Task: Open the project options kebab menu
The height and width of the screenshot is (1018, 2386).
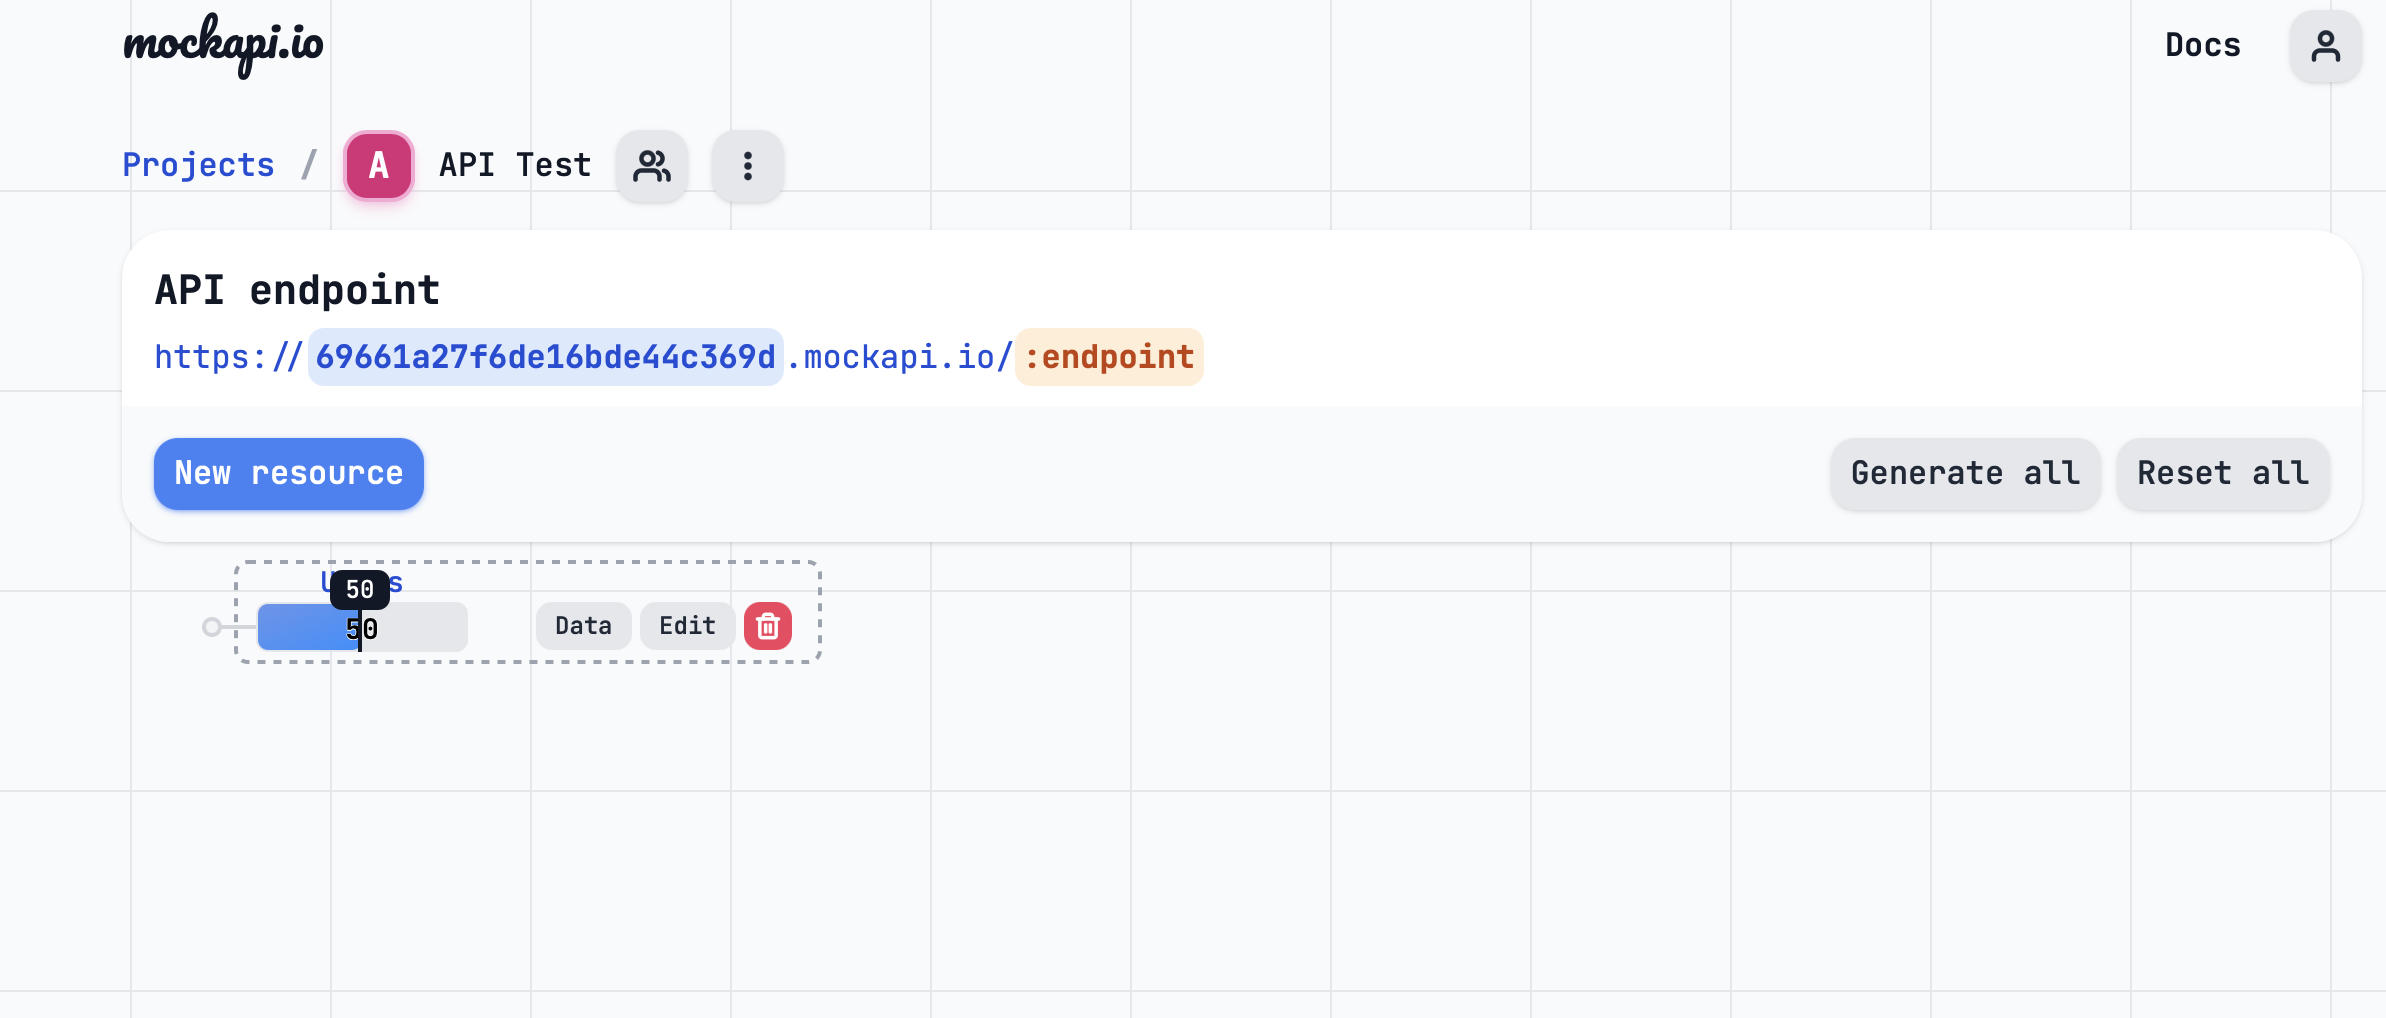Action: [x=748, y=166]
